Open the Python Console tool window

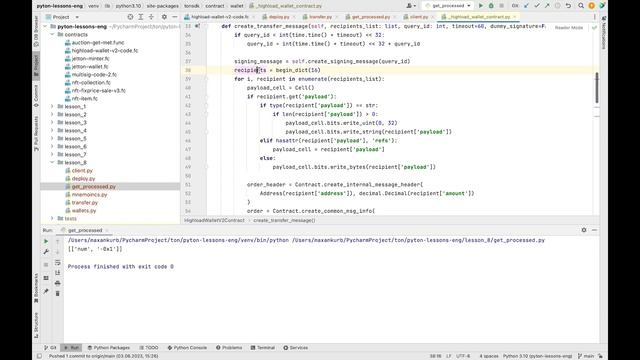[x=187, y=348]
